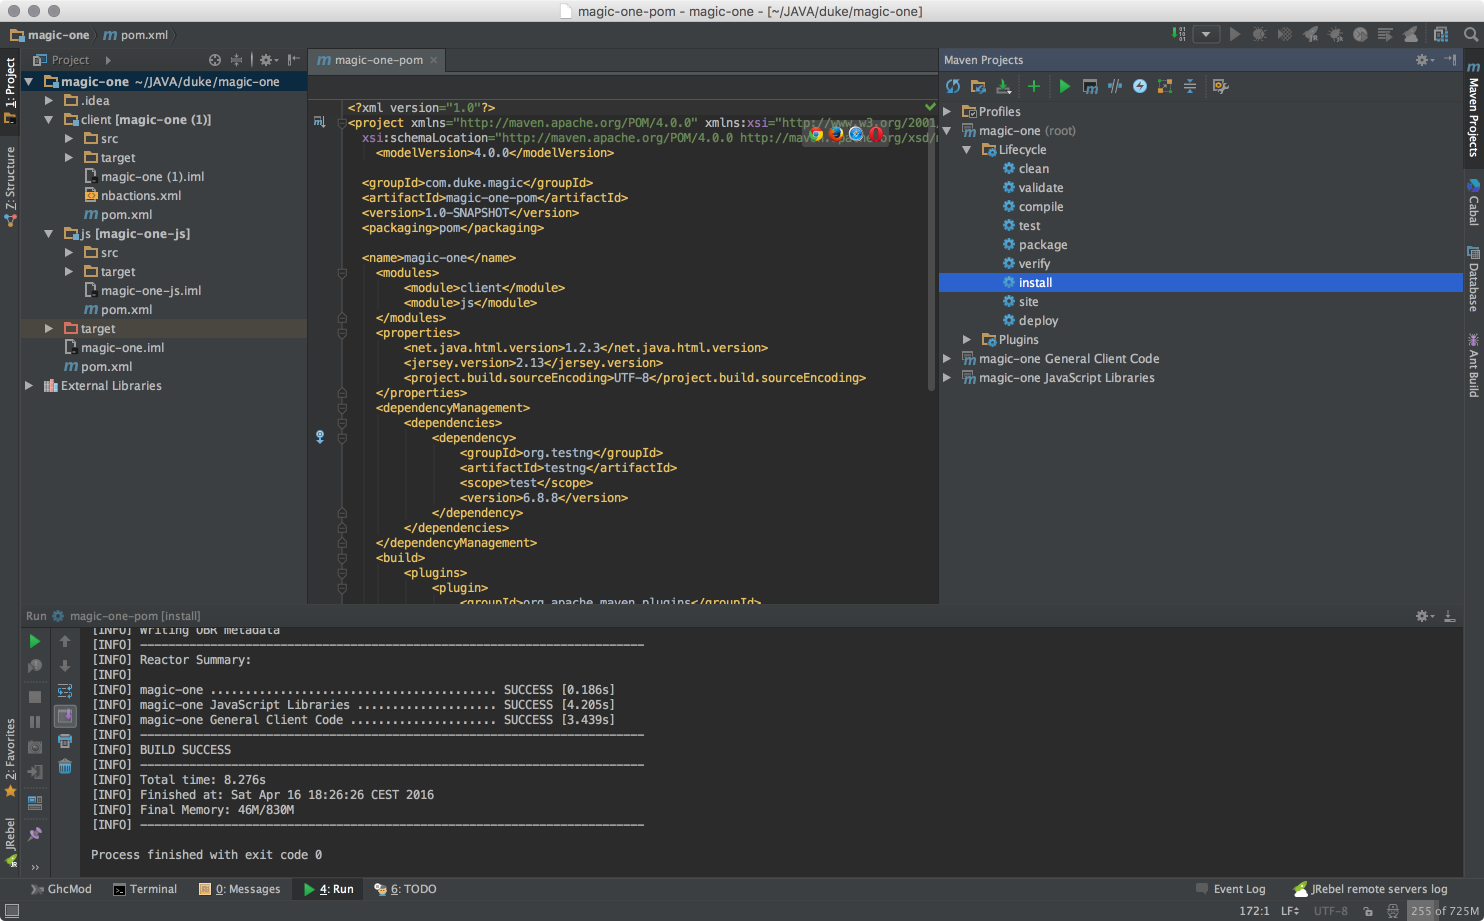Viewport: 1484px width, 921px height.
Task: Click the Add Maven Projects plus icon
Action: tap(1033, 87)
